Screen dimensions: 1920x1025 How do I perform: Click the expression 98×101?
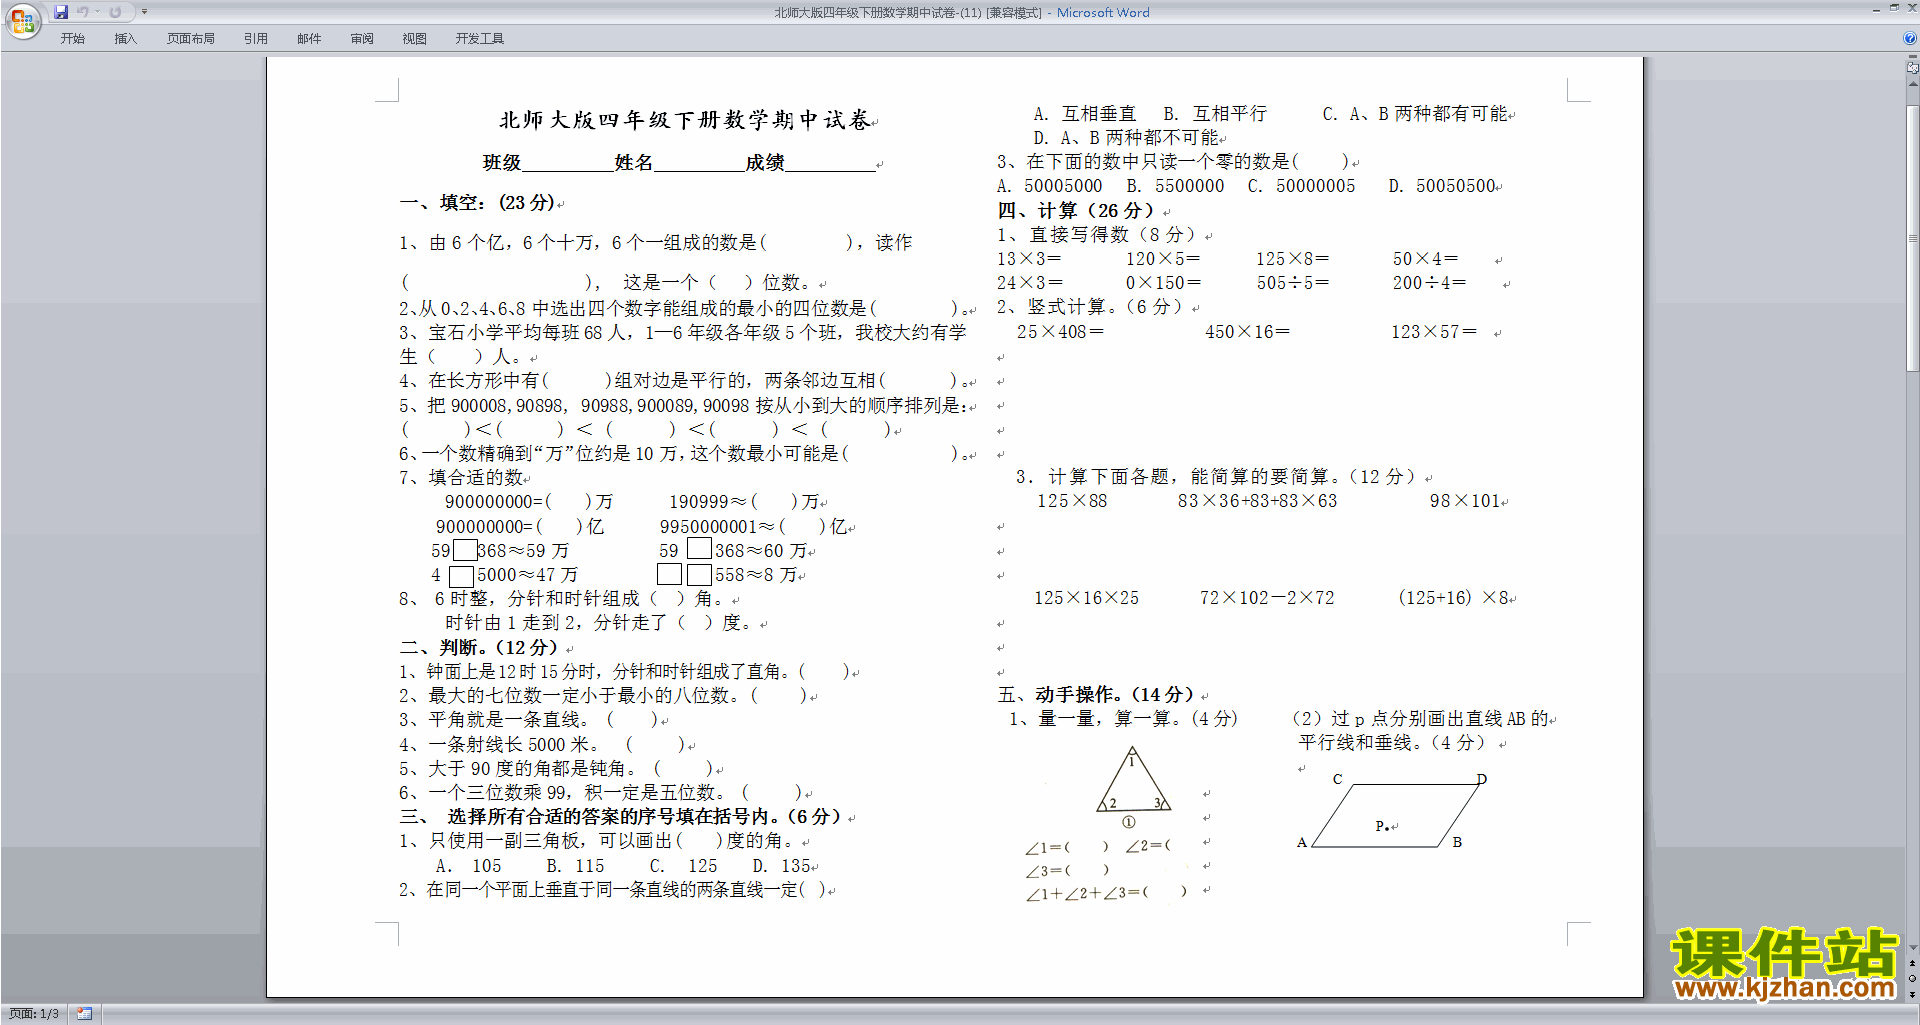coord(1465,501)
